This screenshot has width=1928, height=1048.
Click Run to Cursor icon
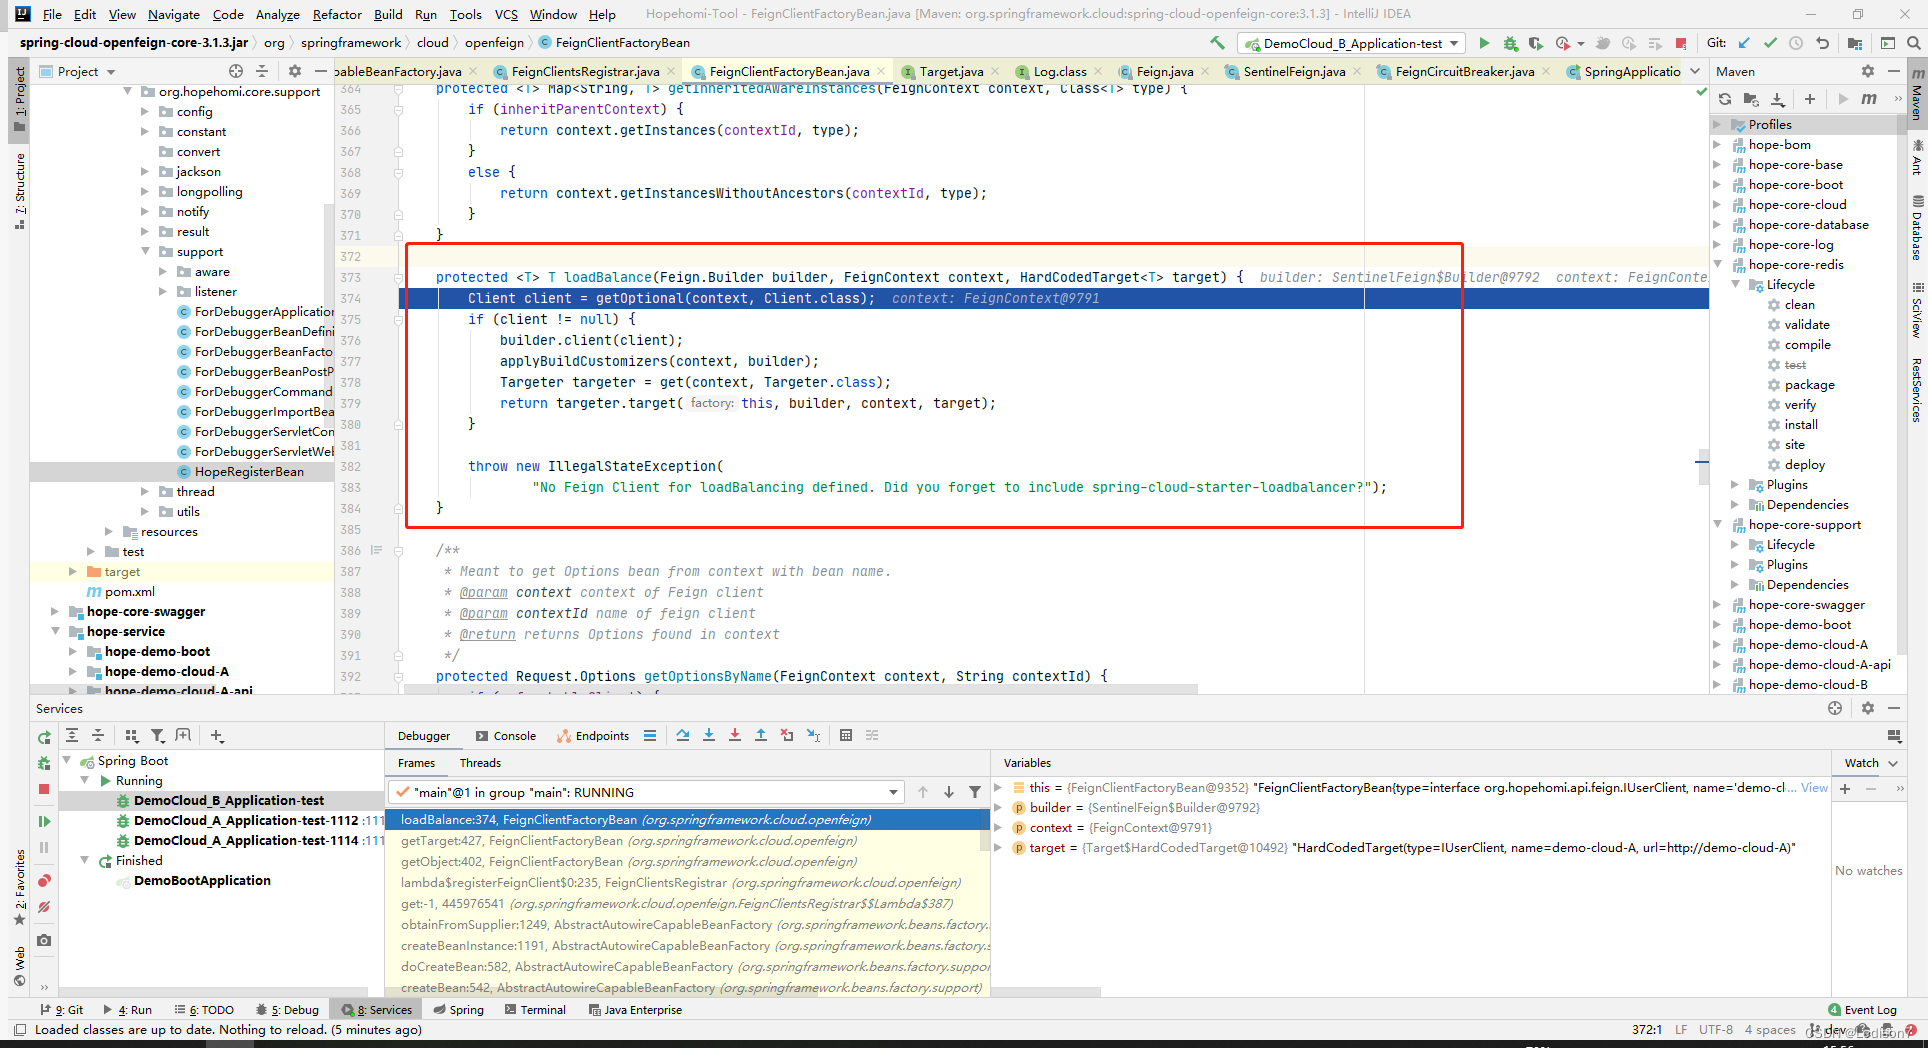click(x=813, y=735)
